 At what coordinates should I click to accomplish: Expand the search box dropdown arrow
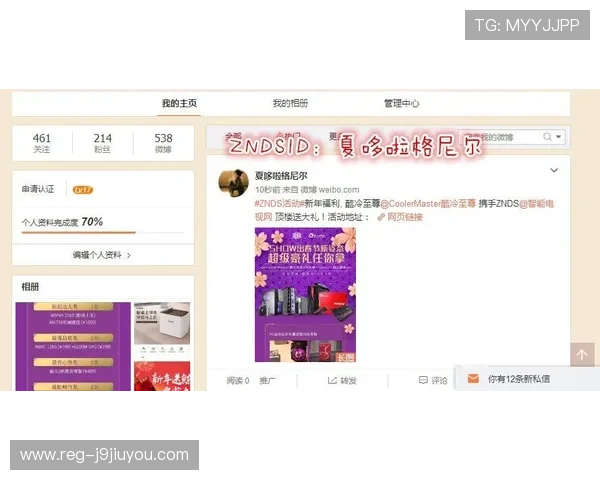[559, 137]
